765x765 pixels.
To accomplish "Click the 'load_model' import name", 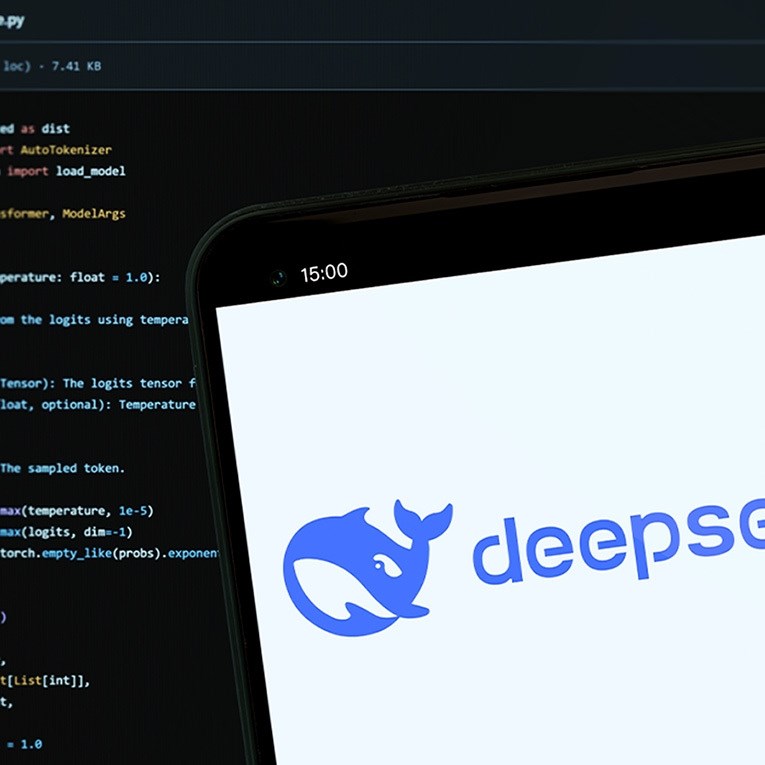I will click(x=91, y=171).
